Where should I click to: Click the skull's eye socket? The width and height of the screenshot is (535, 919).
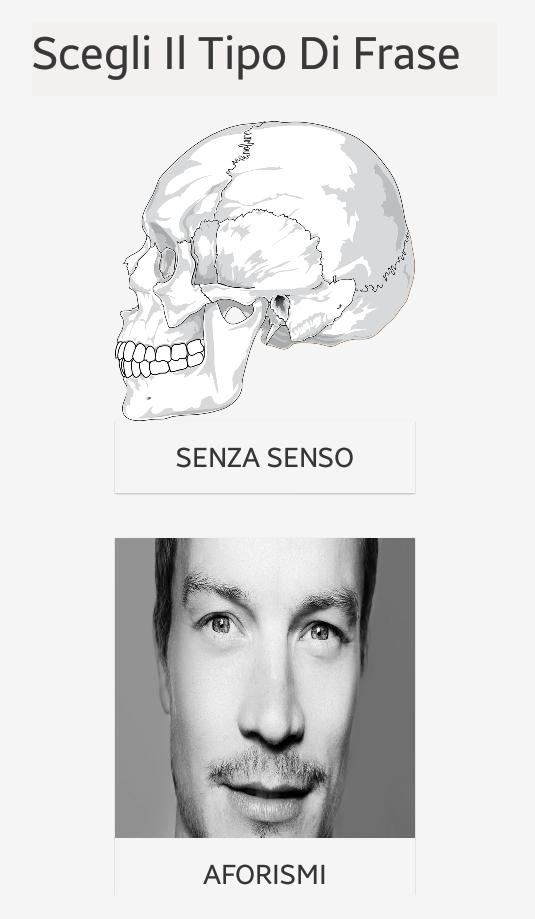[167, 264]
